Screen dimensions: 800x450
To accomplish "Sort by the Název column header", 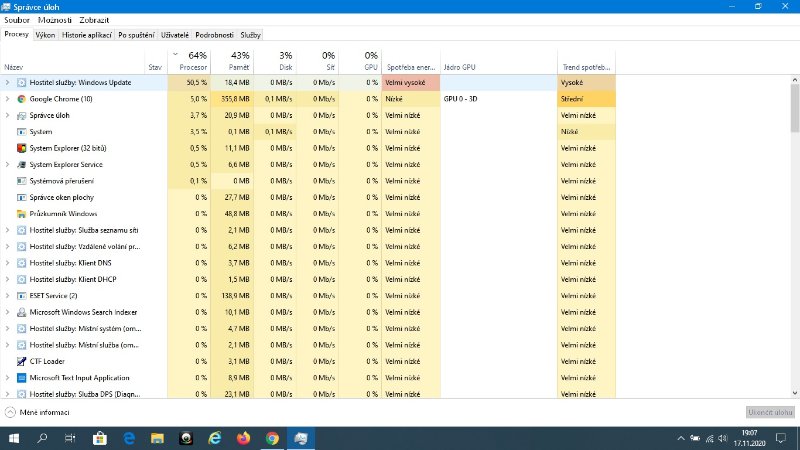I will (72, 61).
